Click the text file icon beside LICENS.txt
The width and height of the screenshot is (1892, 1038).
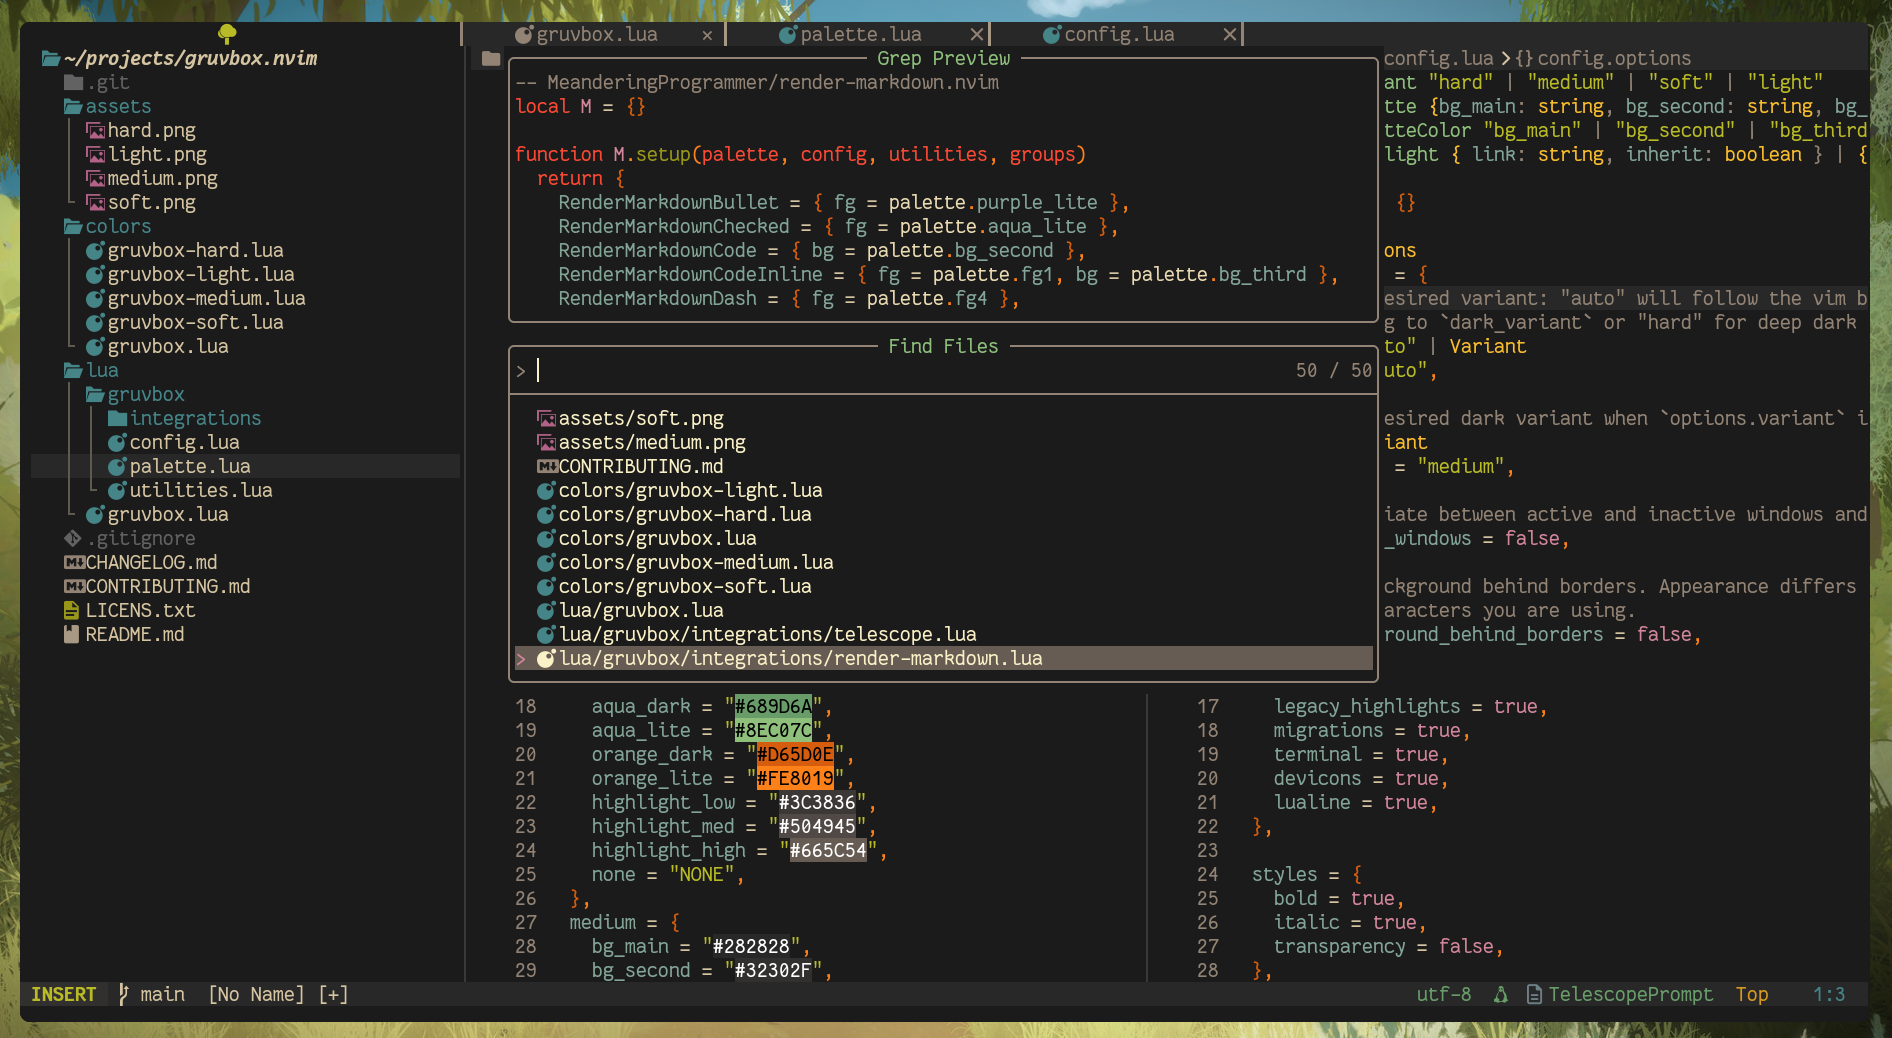[72, 611]
